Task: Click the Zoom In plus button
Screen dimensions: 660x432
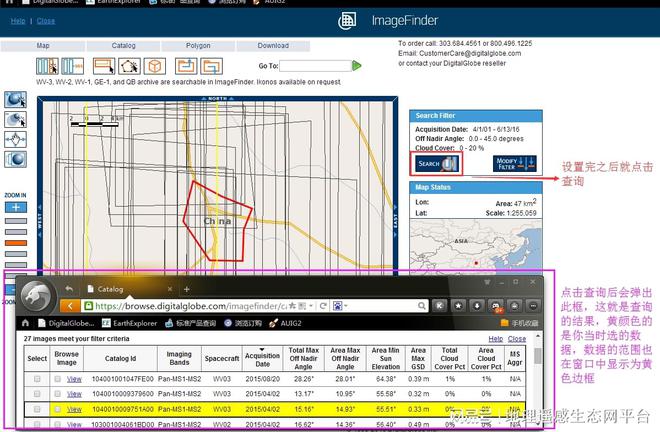Action: (16, 207)
